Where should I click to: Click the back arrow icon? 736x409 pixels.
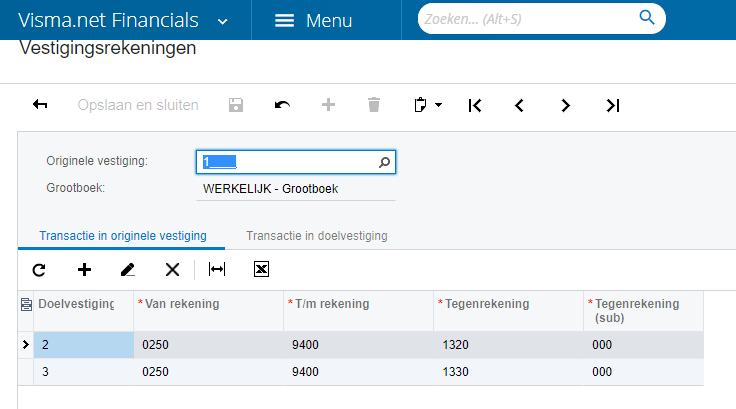(41, 105)
